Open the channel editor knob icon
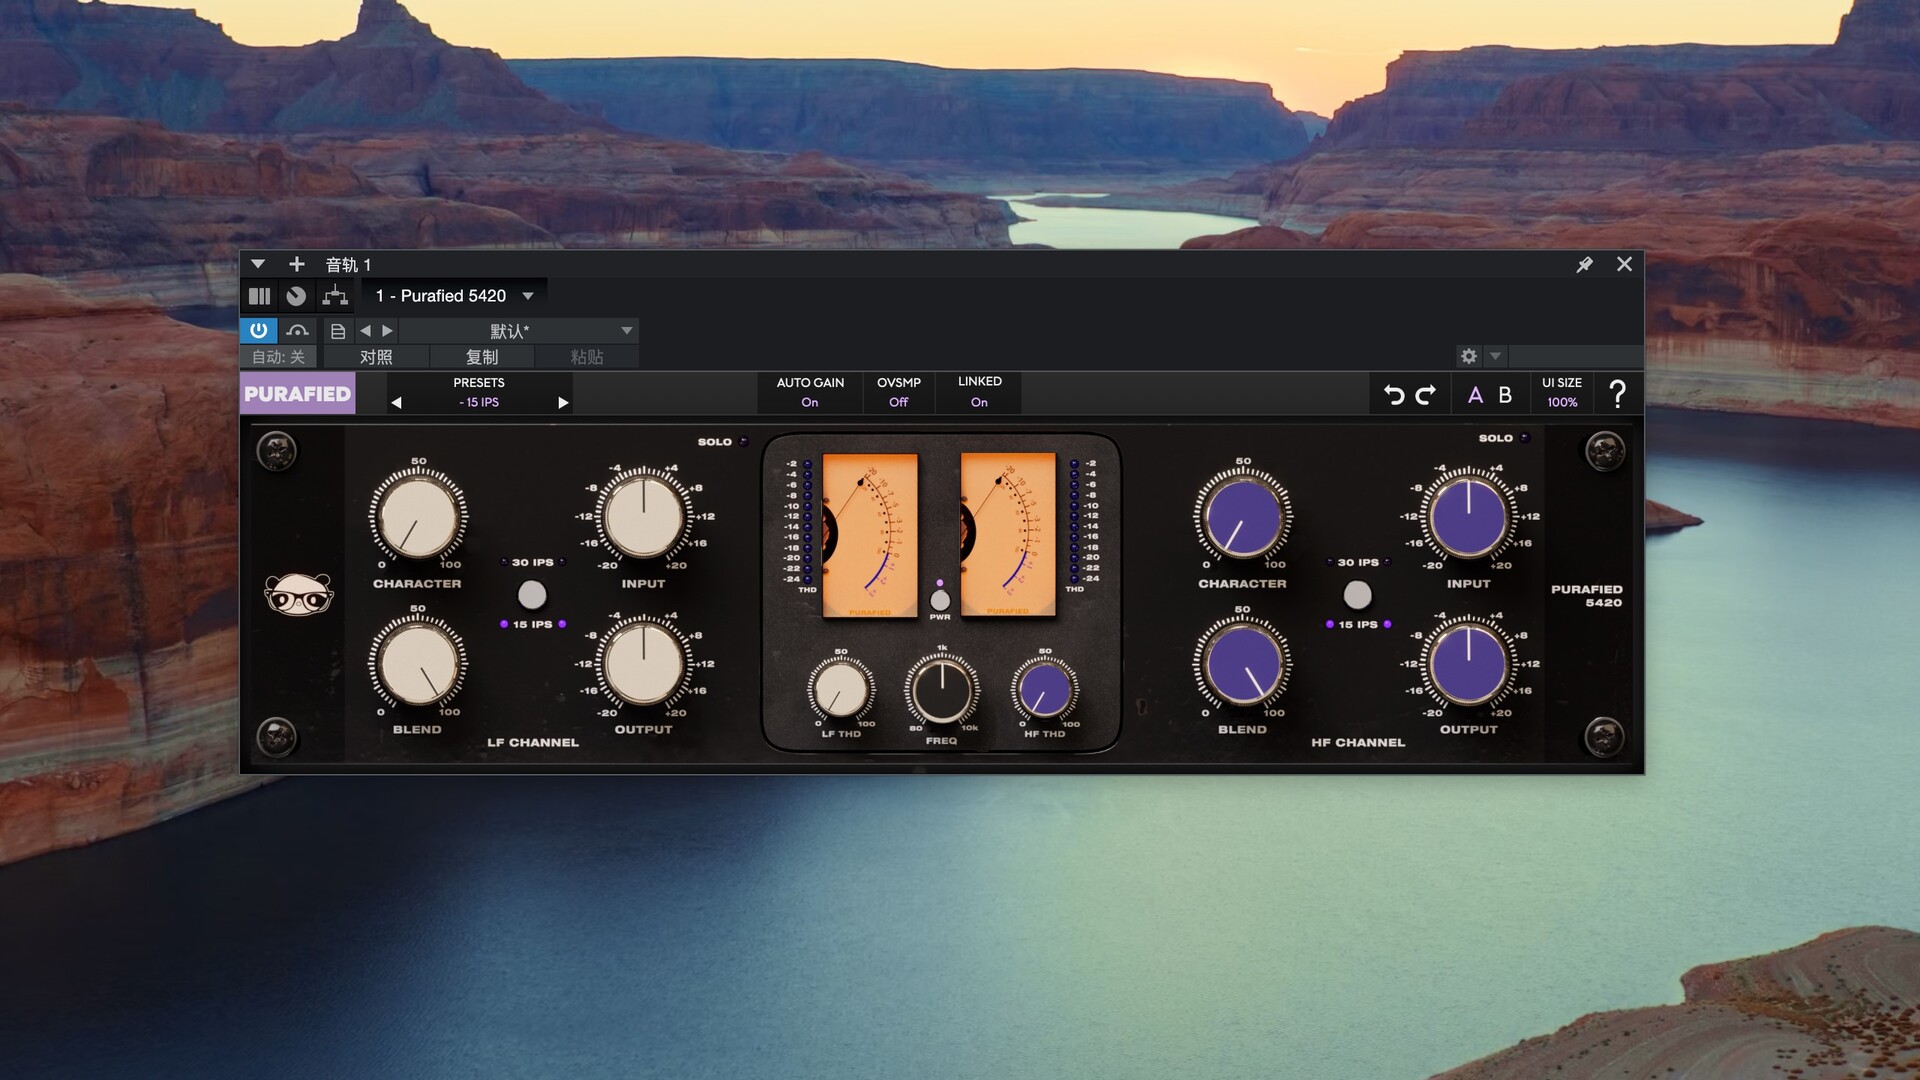 296,296
